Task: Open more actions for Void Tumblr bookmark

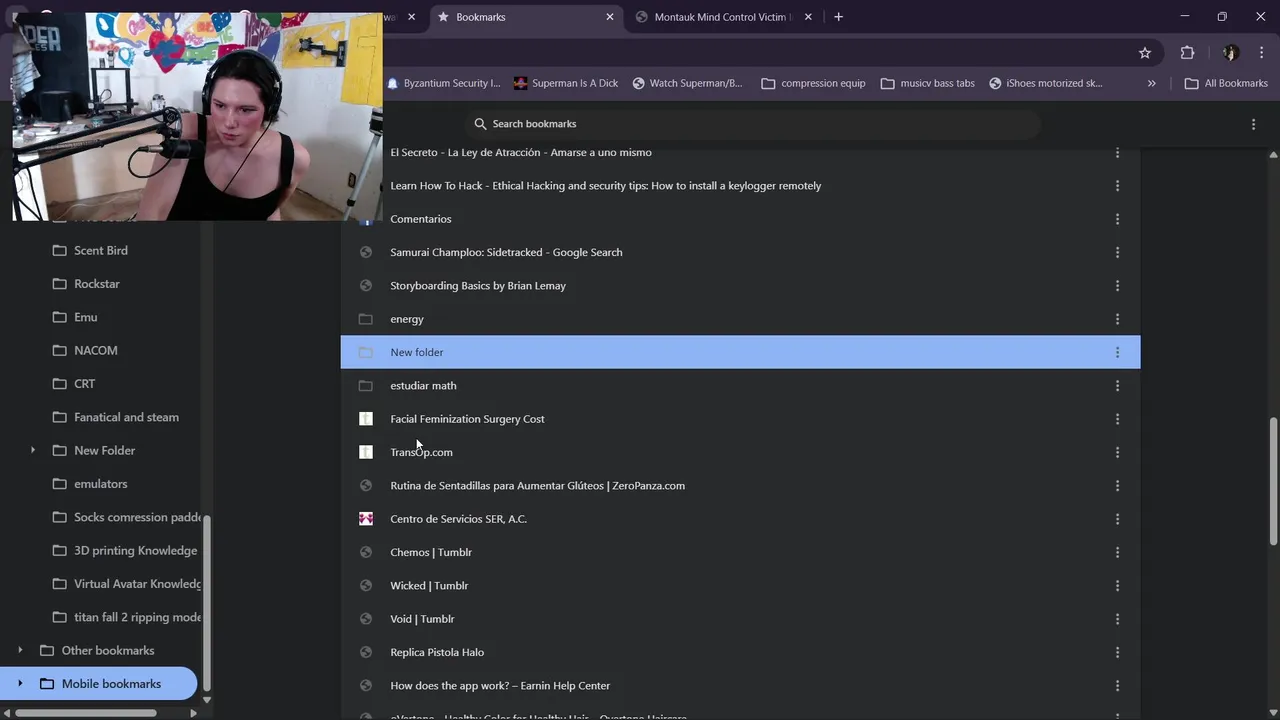Action: 1117,619
